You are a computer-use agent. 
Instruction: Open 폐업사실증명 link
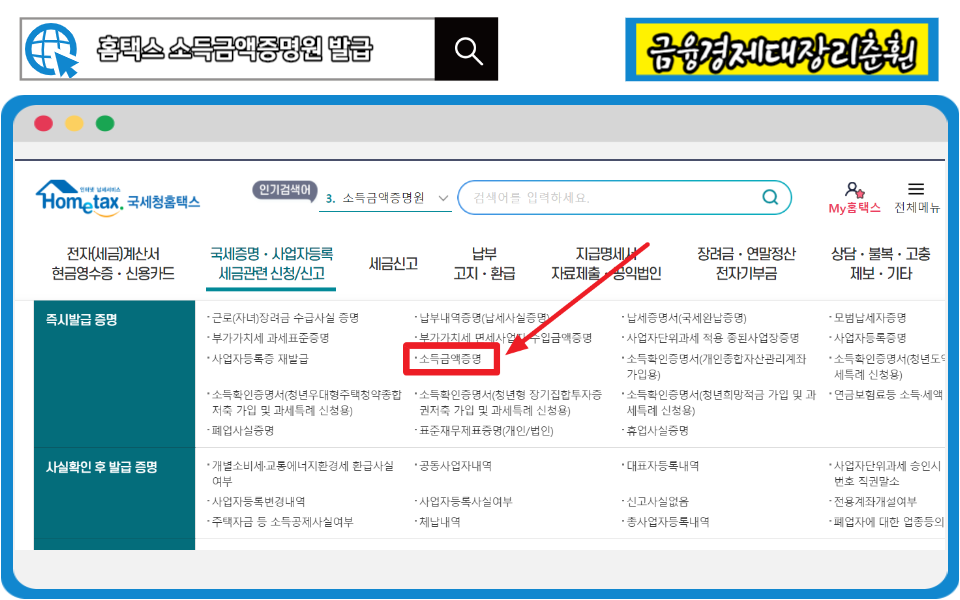[242, 431]
